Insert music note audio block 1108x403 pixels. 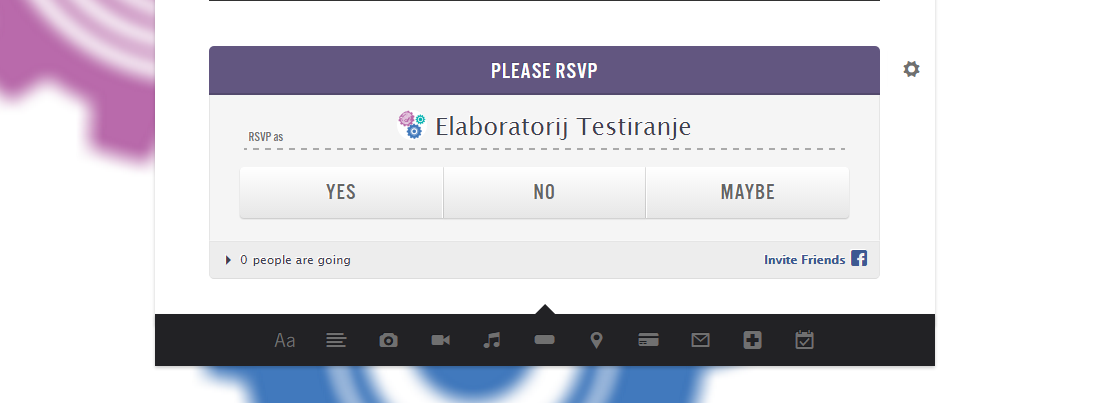492,341
